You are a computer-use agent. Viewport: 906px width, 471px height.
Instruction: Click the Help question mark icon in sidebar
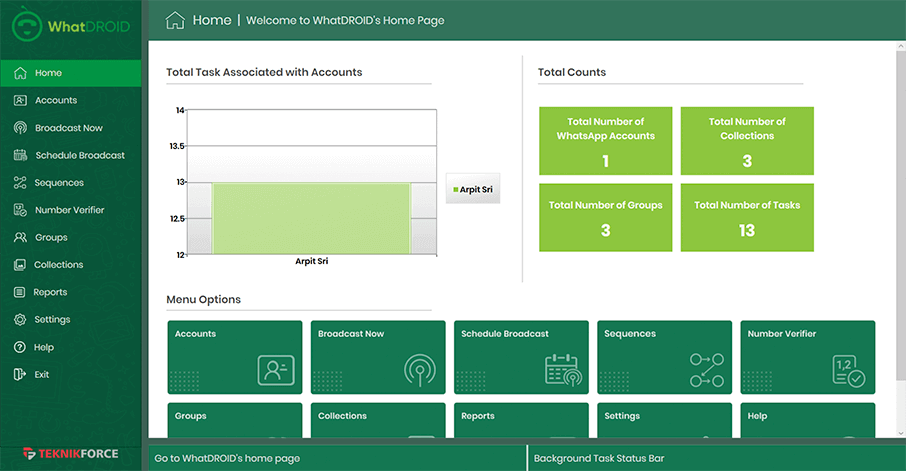[x=20, y=347]
